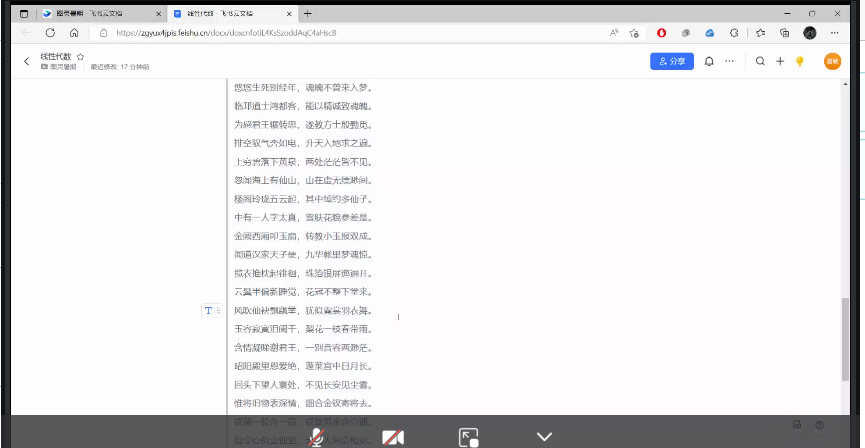The width and height of the screenshot is (865, 448).
Task: Add this page to favorites
Action: [634, 33]
